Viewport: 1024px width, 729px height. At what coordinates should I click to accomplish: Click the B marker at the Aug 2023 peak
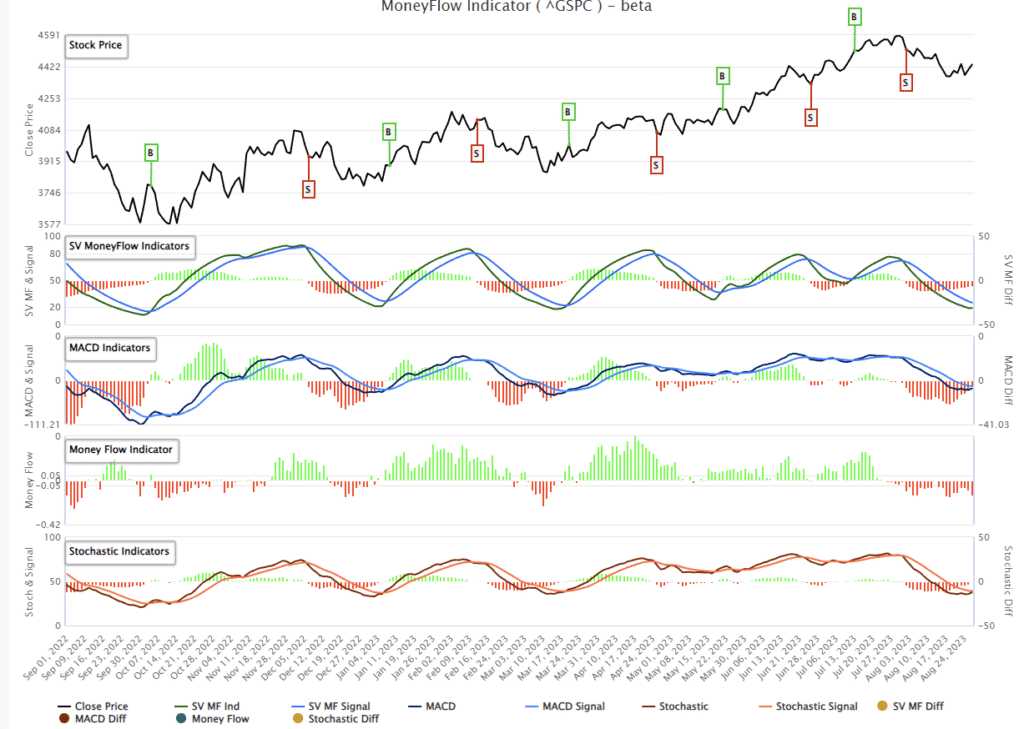pos(853,16)
